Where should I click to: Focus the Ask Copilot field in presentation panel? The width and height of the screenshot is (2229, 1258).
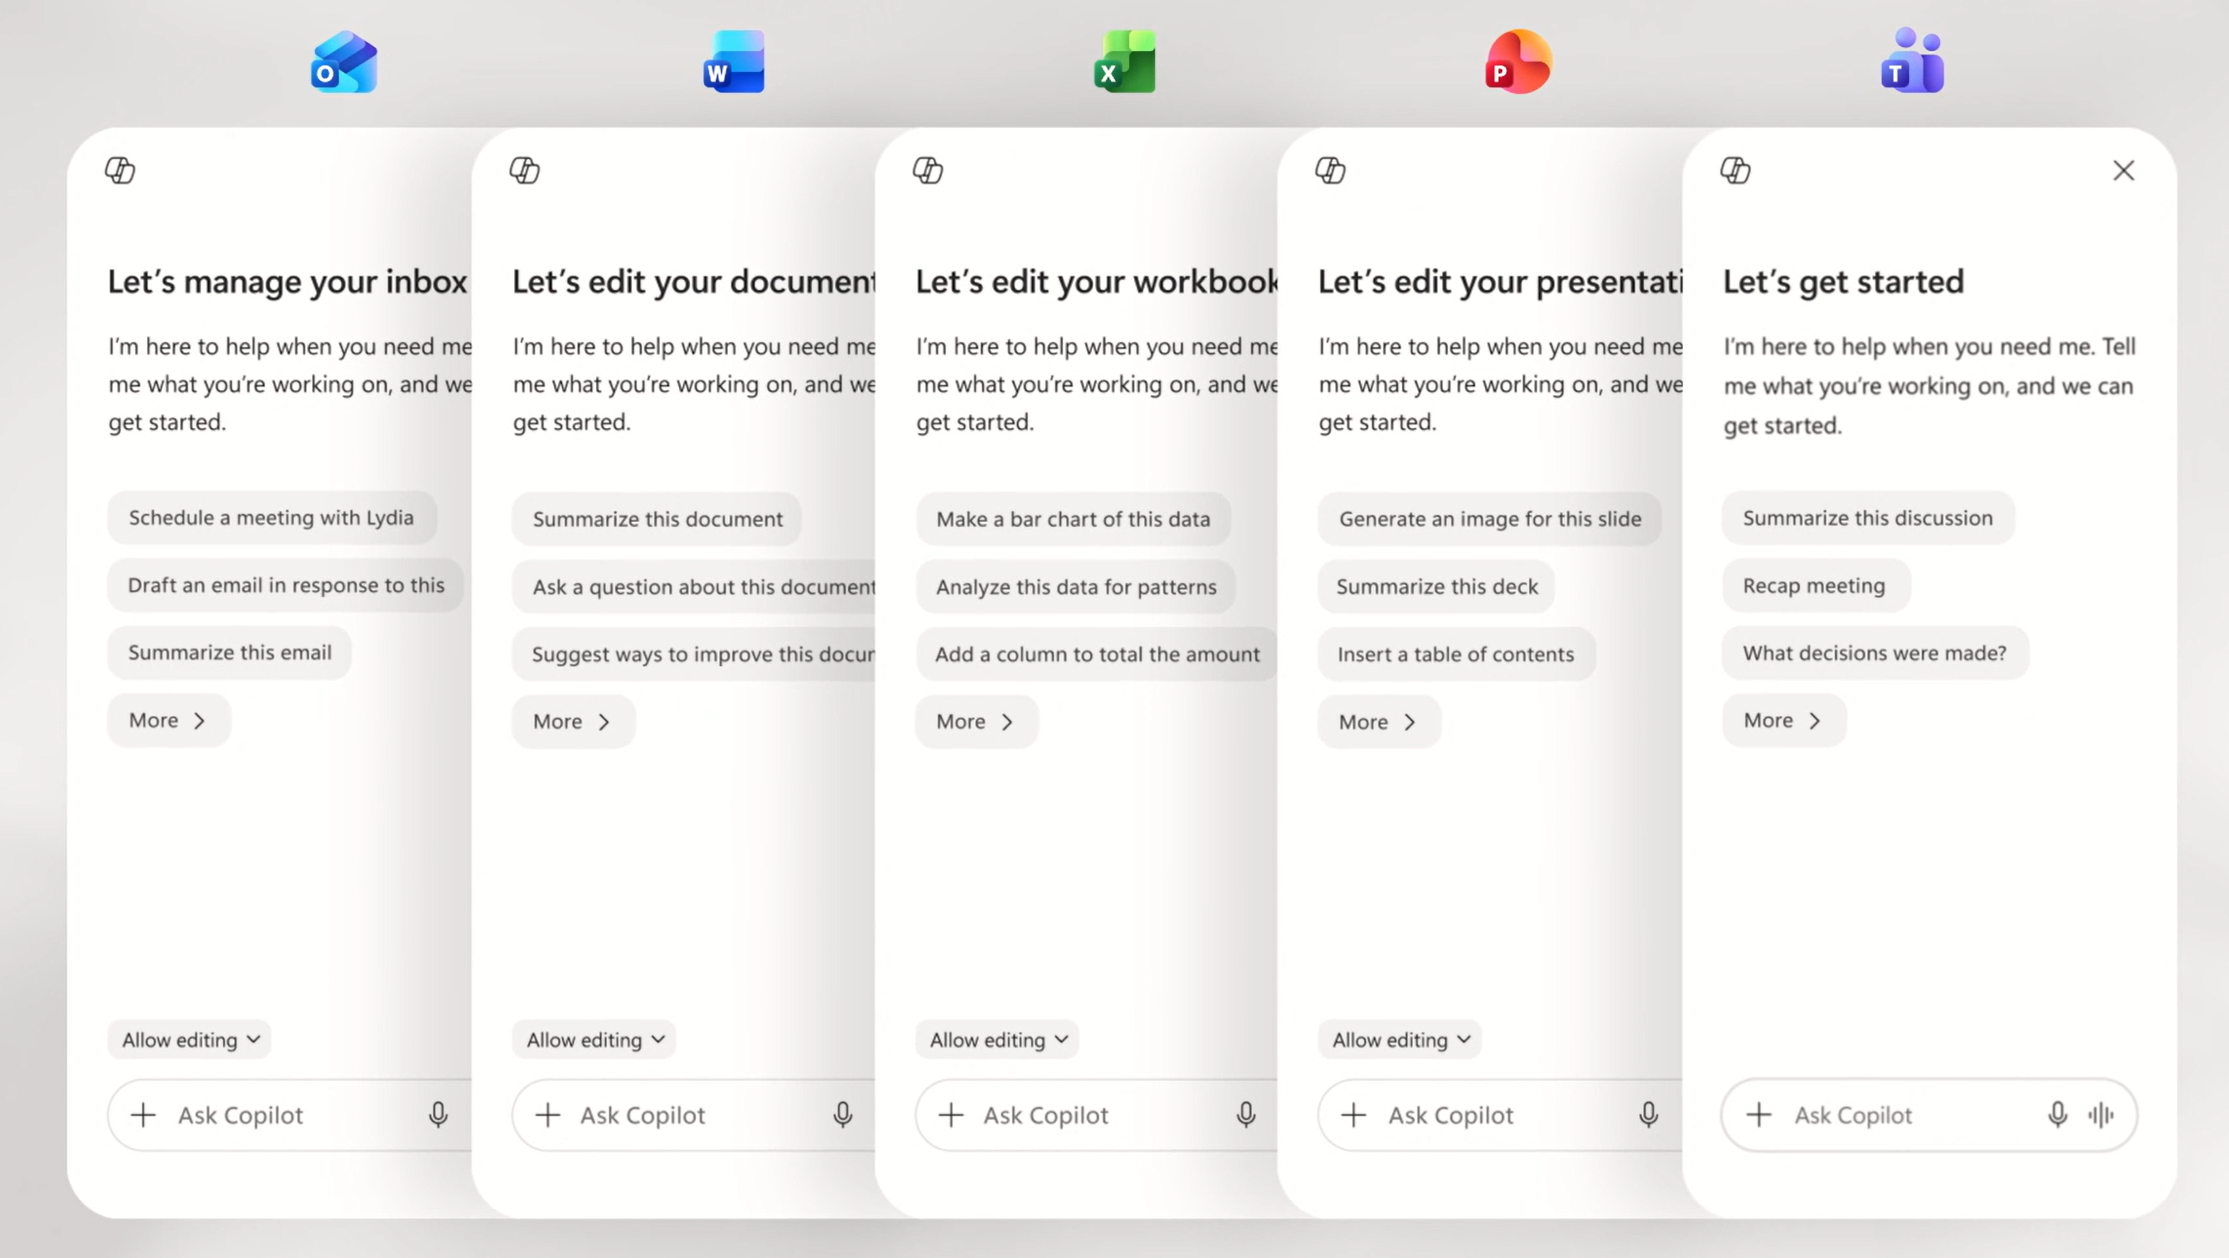(x=1500, y=1114)
